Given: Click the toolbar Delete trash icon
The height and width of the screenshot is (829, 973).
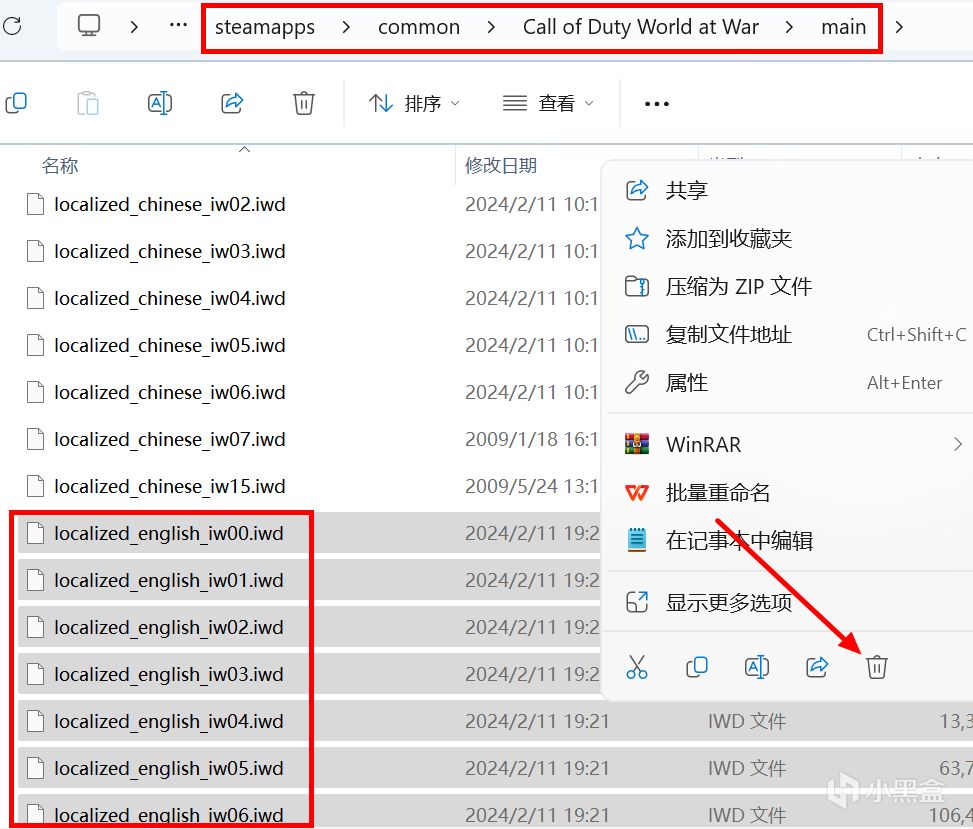Looking at the screenshot, I should click(303, 103).
